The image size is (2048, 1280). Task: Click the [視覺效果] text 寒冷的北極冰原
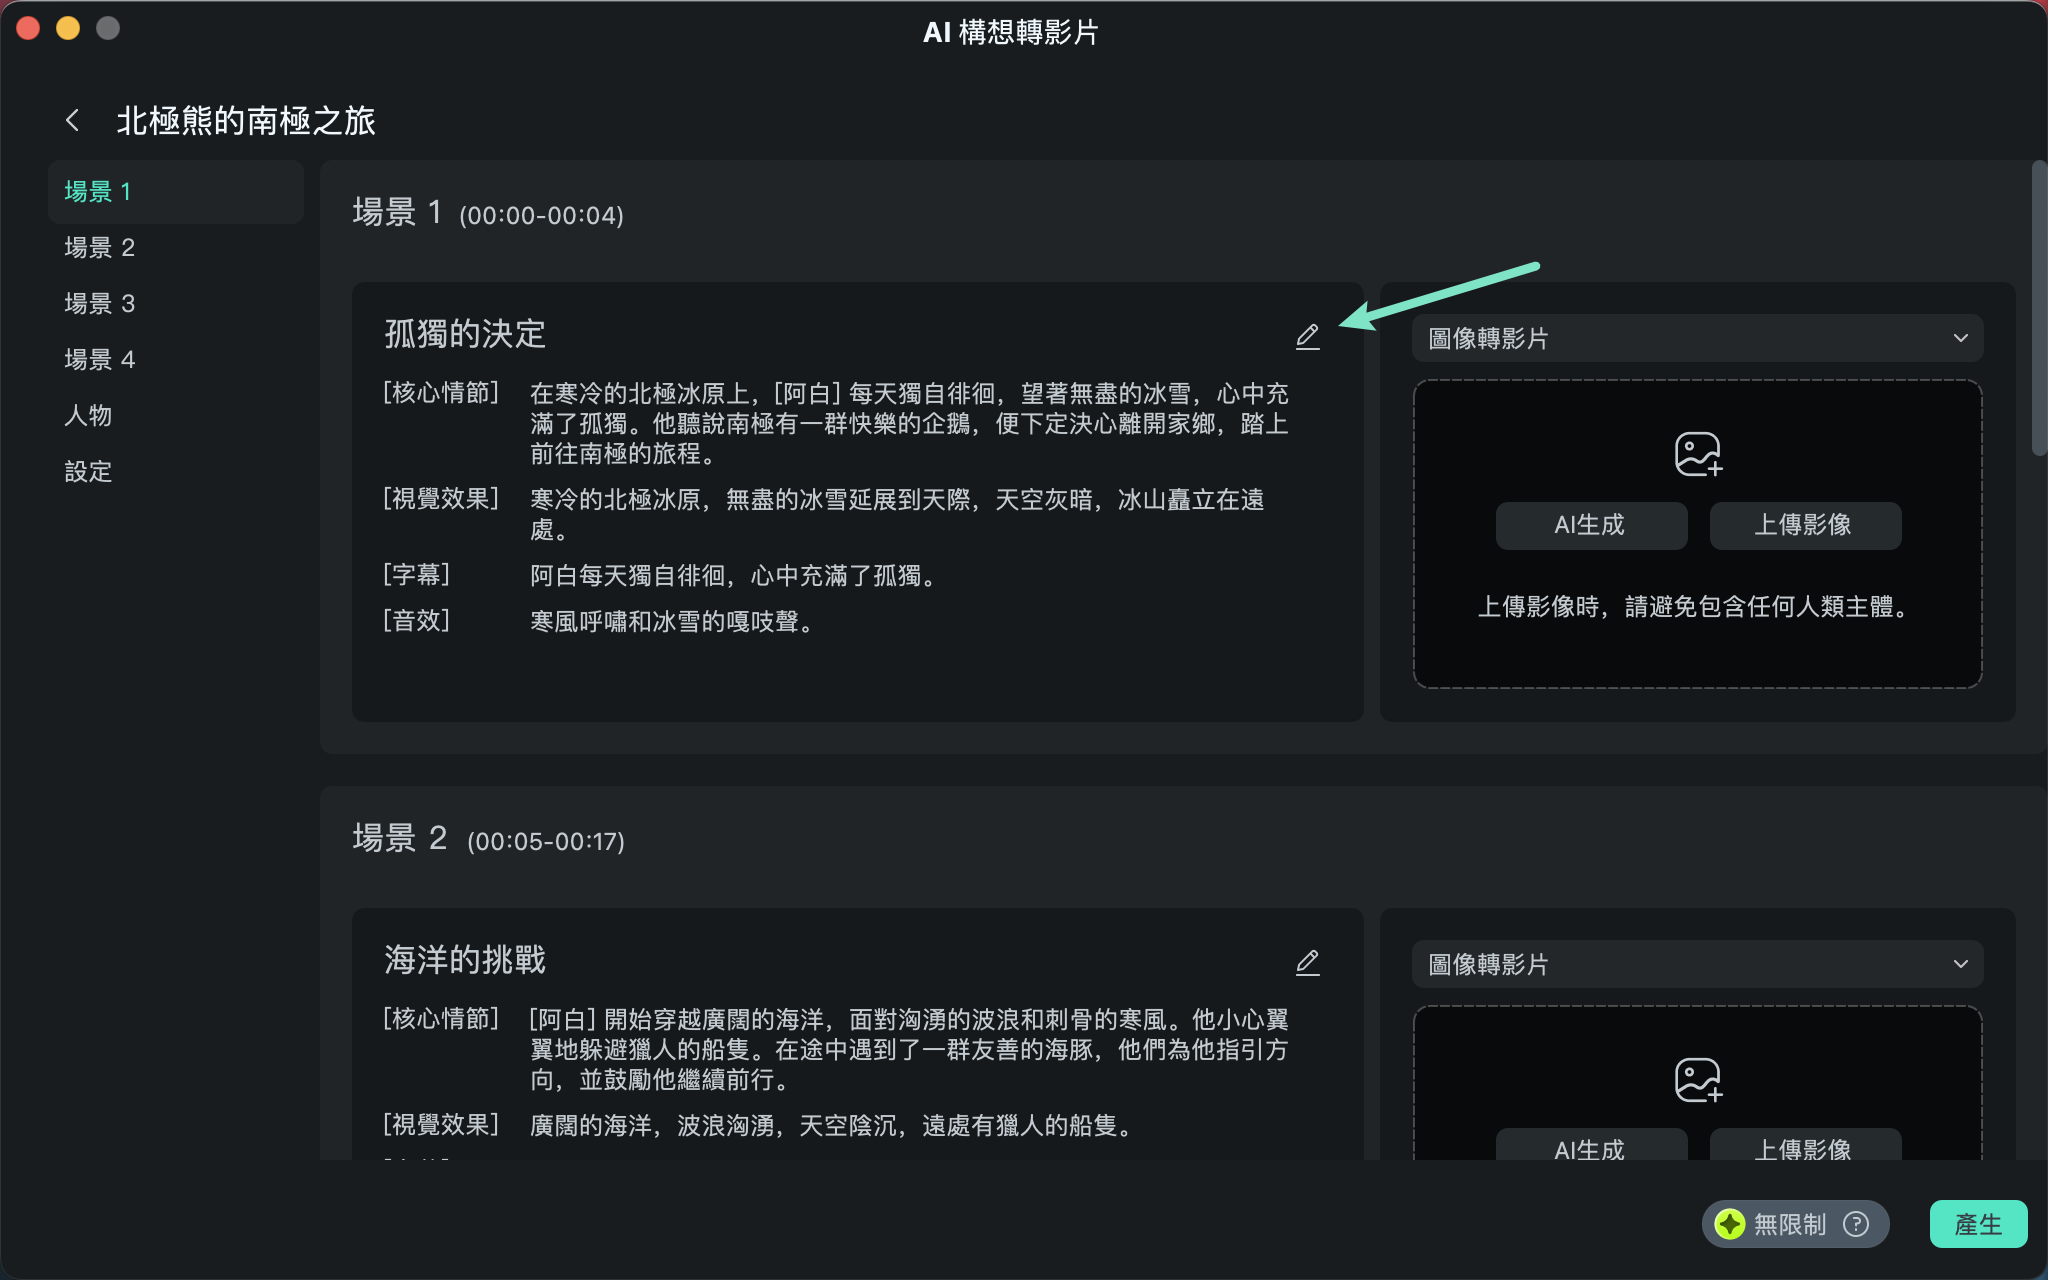tap(897, 514)
